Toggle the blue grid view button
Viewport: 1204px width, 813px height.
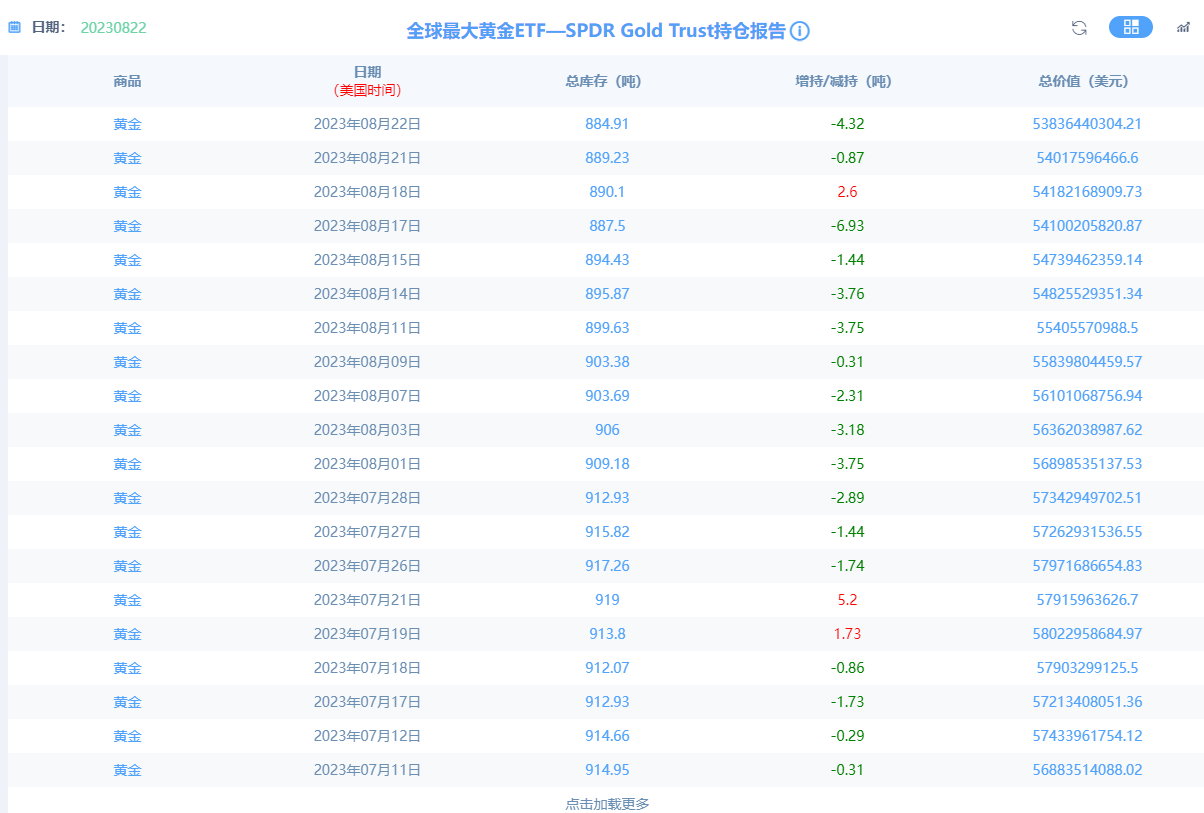[x=1130, y=27]
